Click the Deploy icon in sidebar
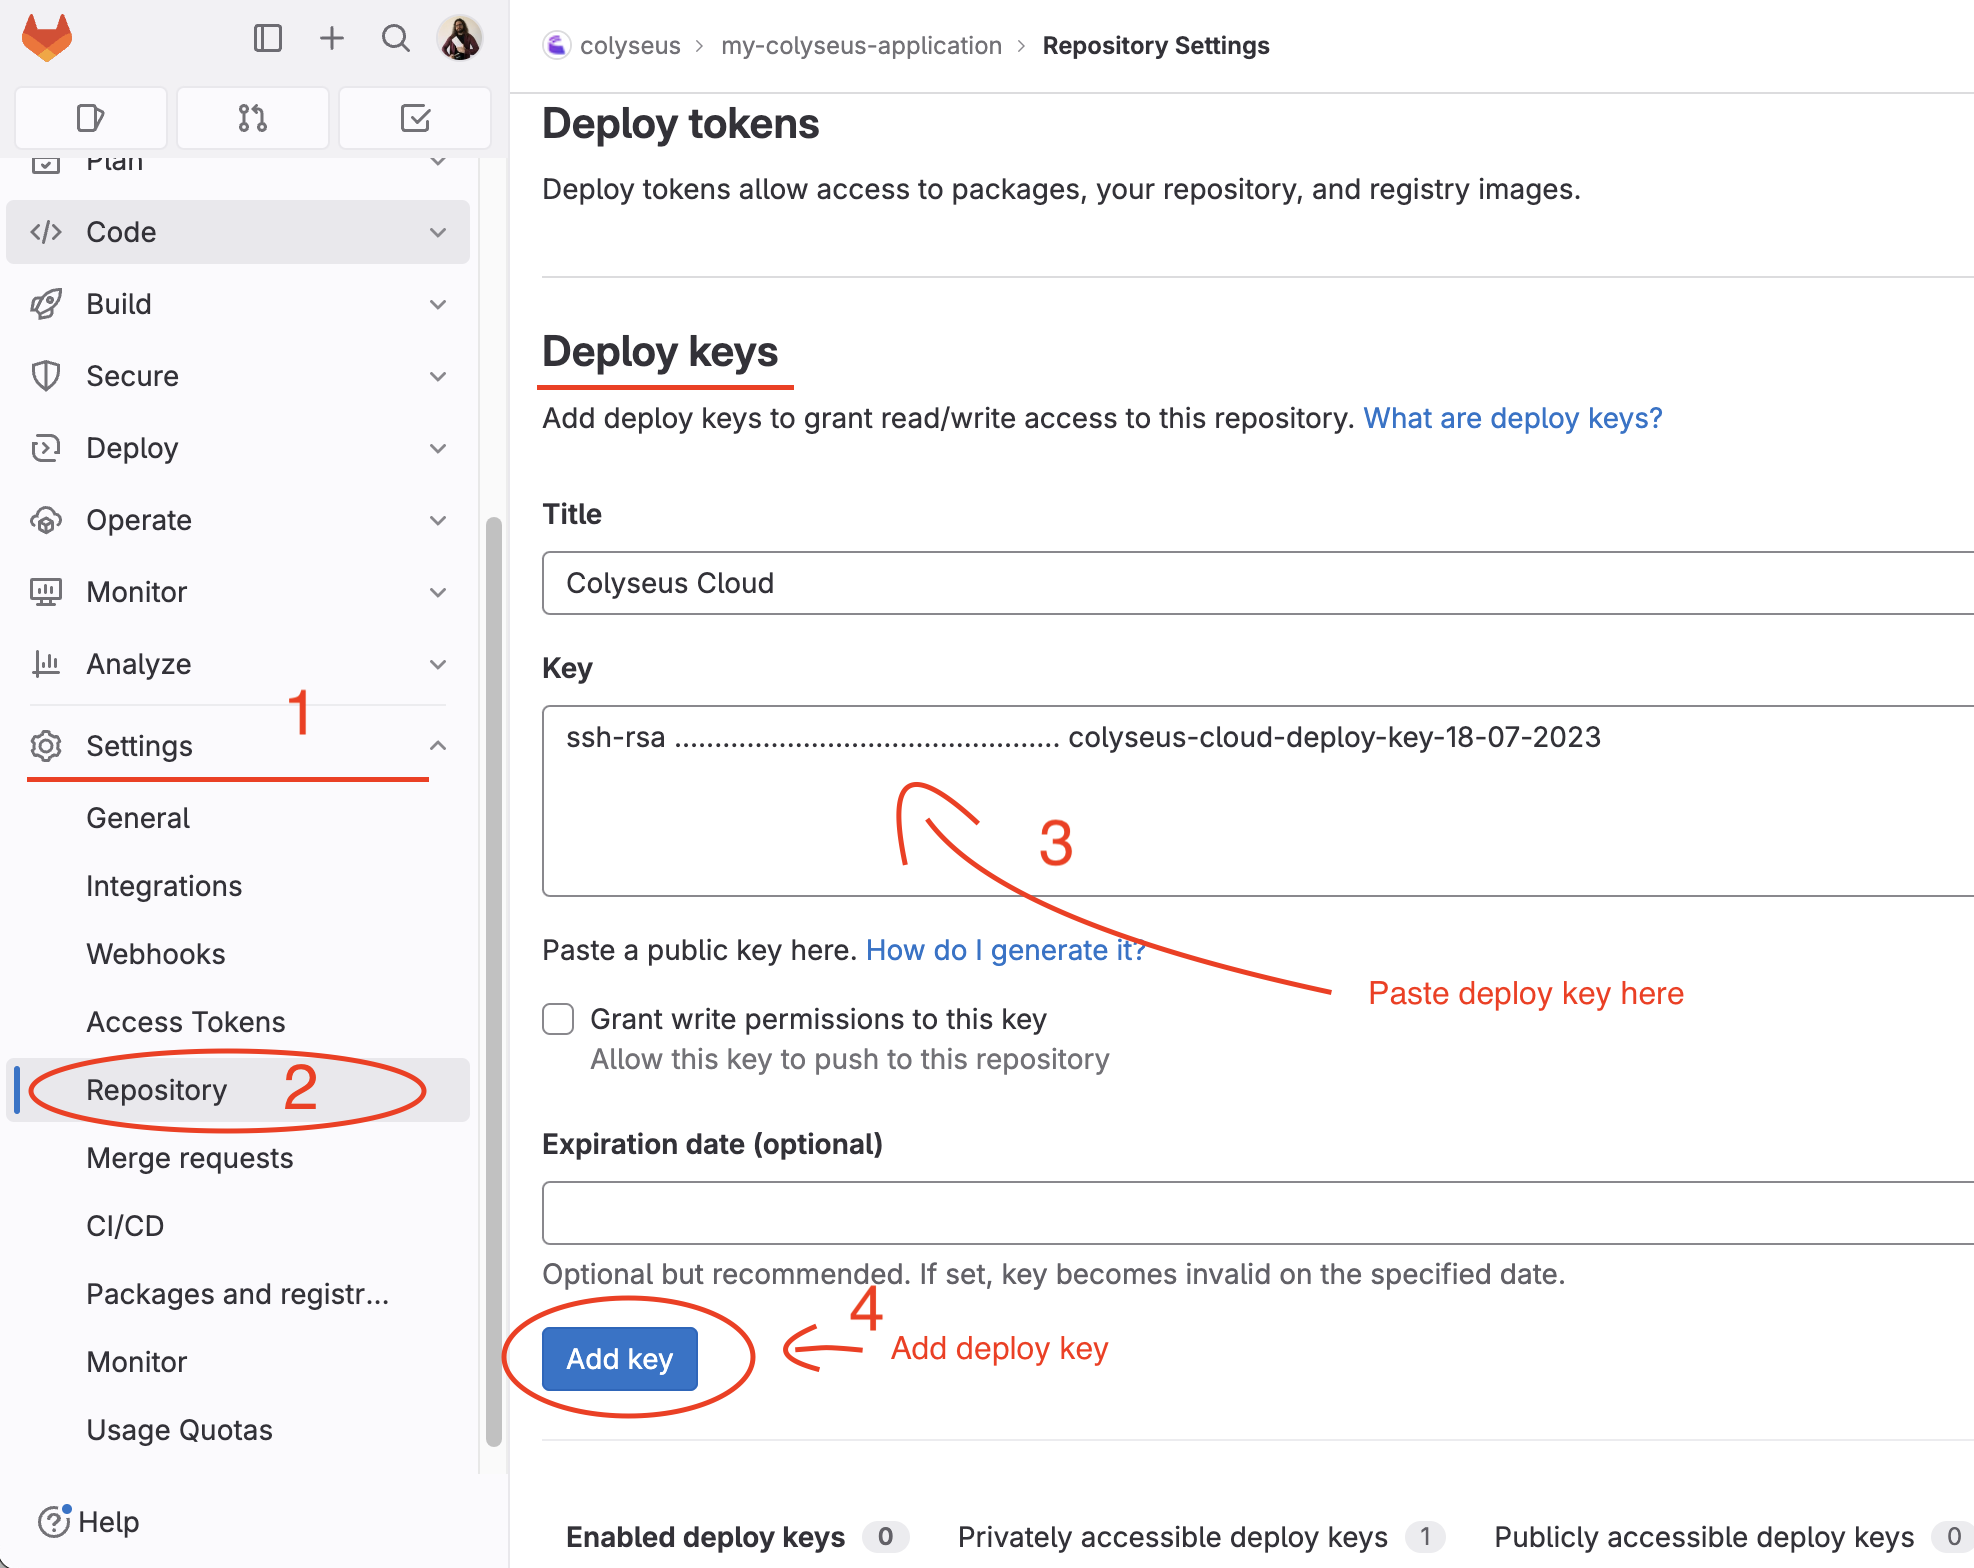The width and height of the screenshot is (1974, 1568). [x=46, y=448]
